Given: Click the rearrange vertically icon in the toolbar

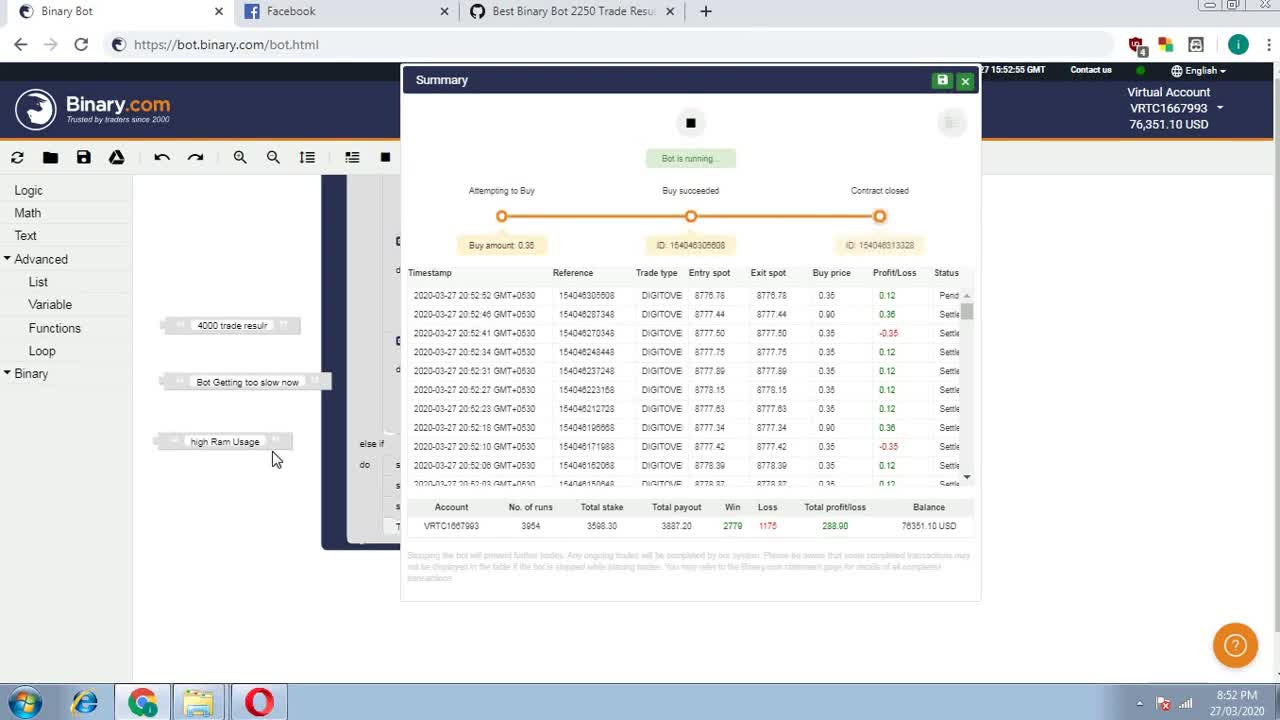Looking at the screenshot, I should [x=307, y=157].
